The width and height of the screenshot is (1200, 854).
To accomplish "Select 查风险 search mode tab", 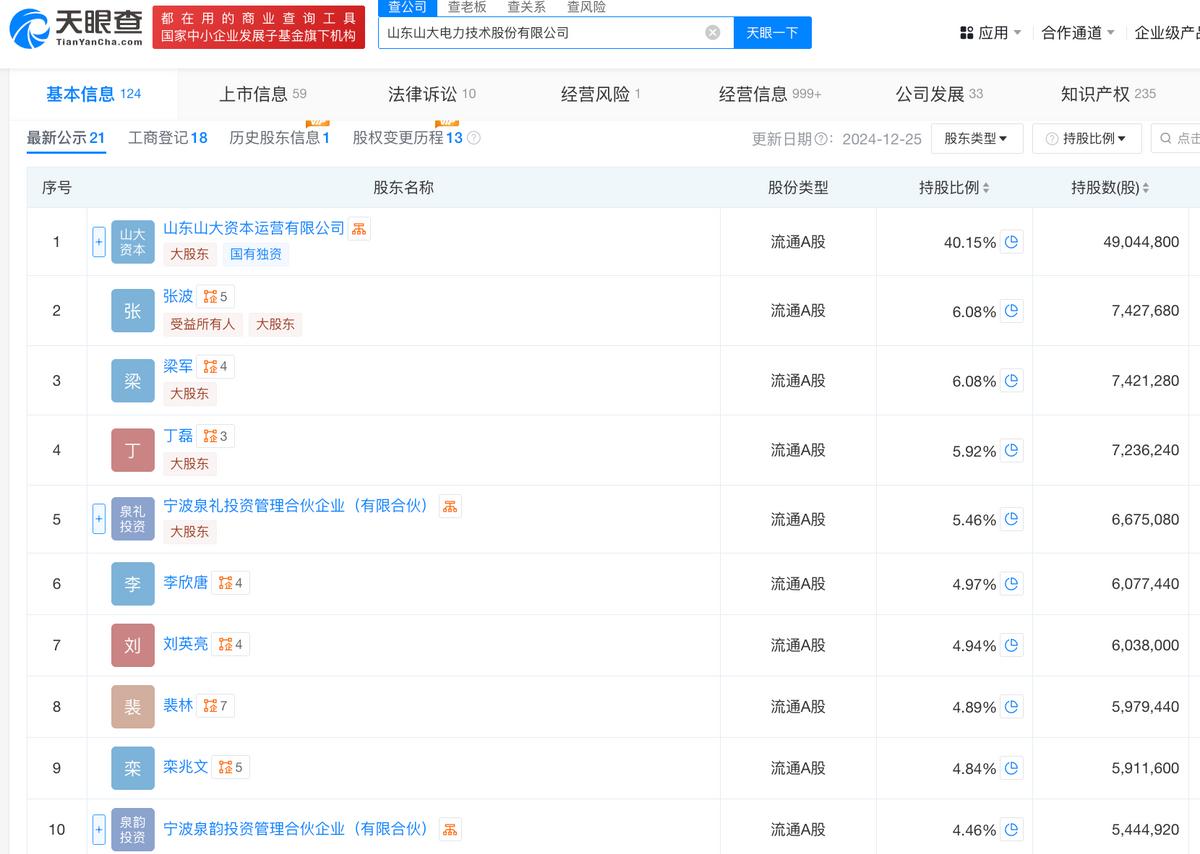I will click(586, 7).
